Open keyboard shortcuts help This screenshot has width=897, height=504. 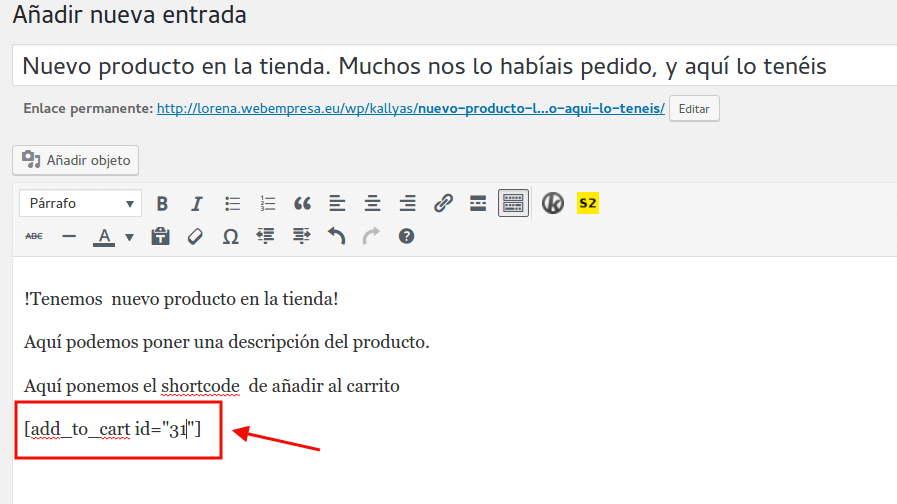[406, 236]
